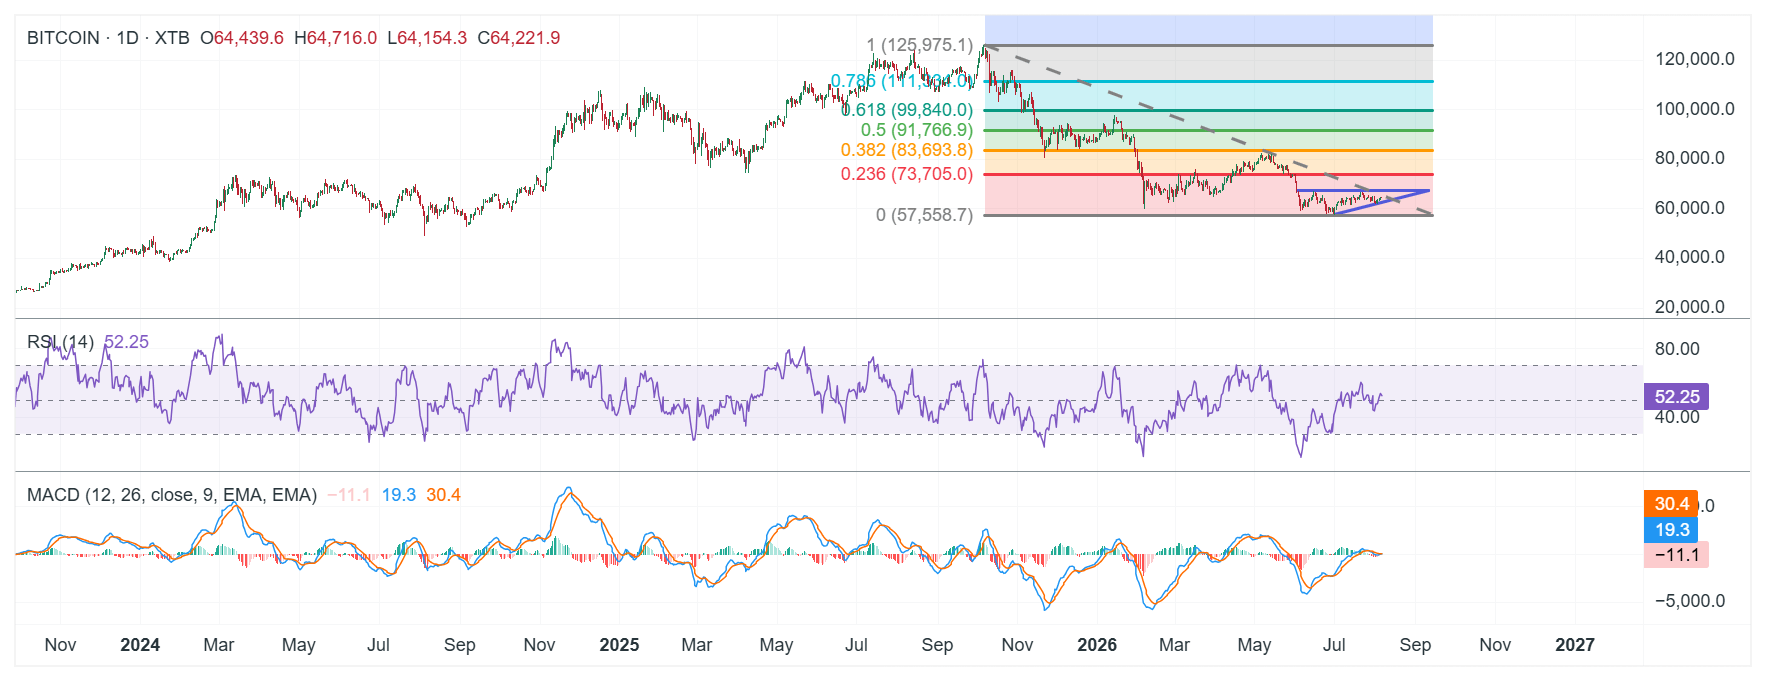Click the orange 30.4 MACD axis tag
Screen dimensions: 1766x681
(1671, 504)
